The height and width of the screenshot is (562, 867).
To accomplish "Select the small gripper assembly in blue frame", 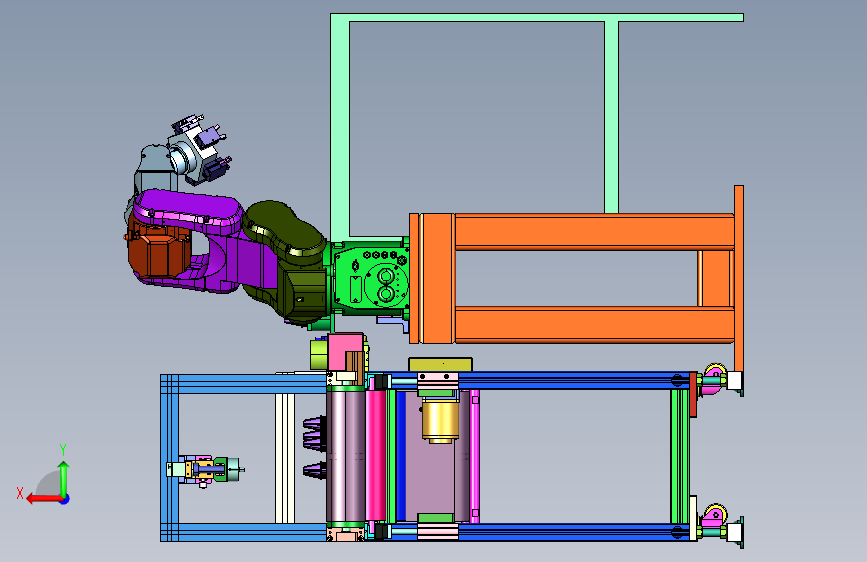I will 205,471.
